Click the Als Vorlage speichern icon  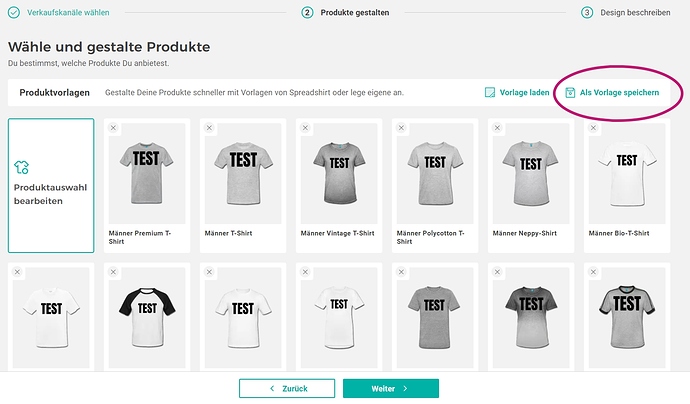pyautogui.click(x=570, y=93)
